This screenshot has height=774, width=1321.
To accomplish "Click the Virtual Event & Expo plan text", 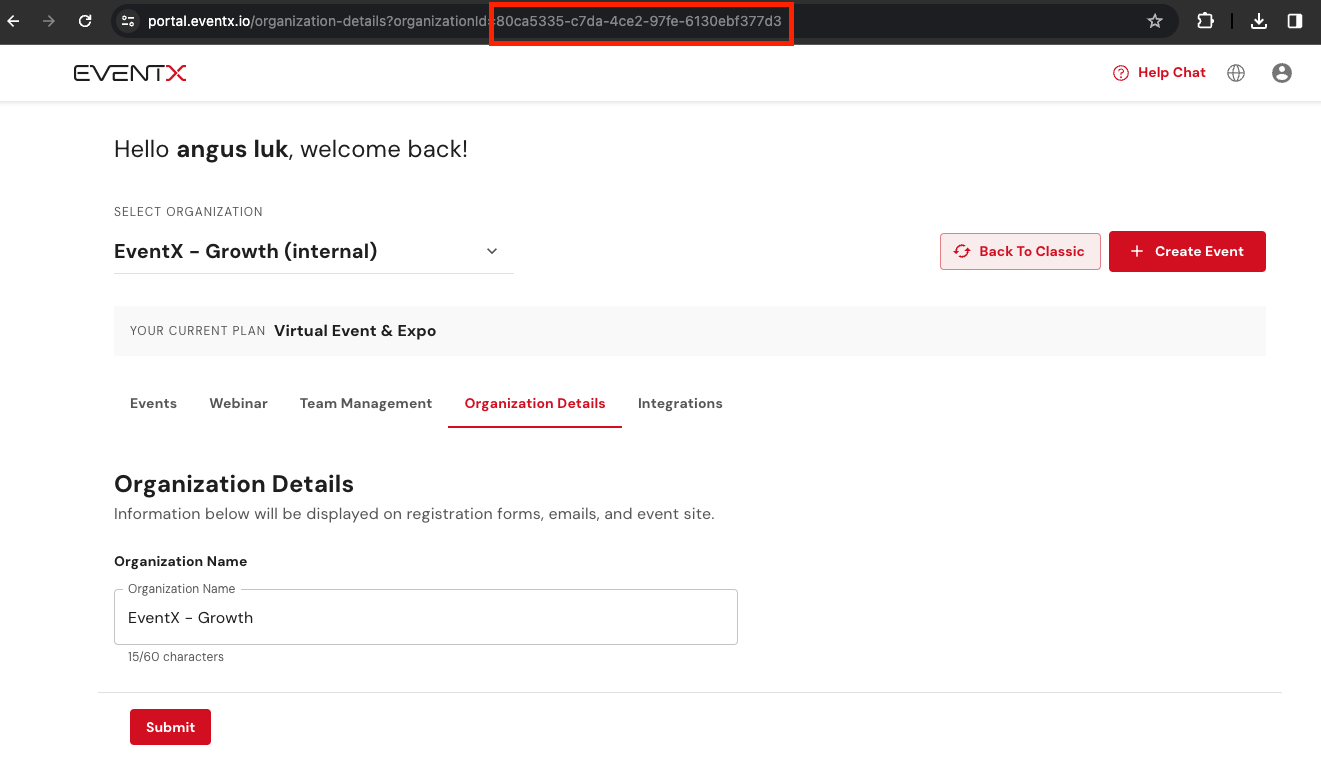I will 355,331.
